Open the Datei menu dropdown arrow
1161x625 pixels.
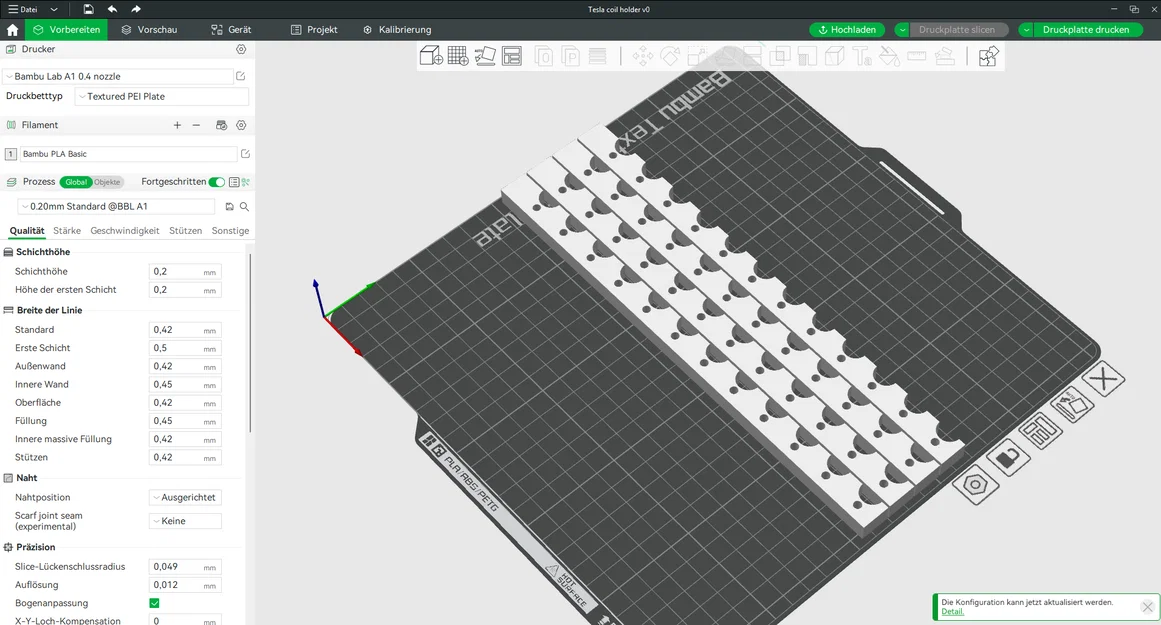pos(53,10)
